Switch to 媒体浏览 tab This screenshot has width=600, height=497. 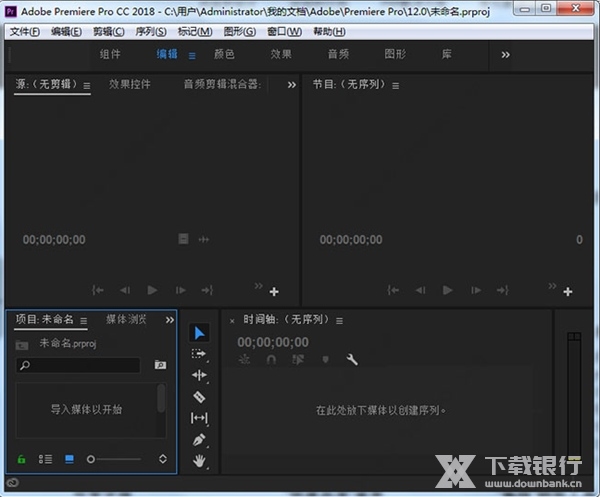(126, 319)
